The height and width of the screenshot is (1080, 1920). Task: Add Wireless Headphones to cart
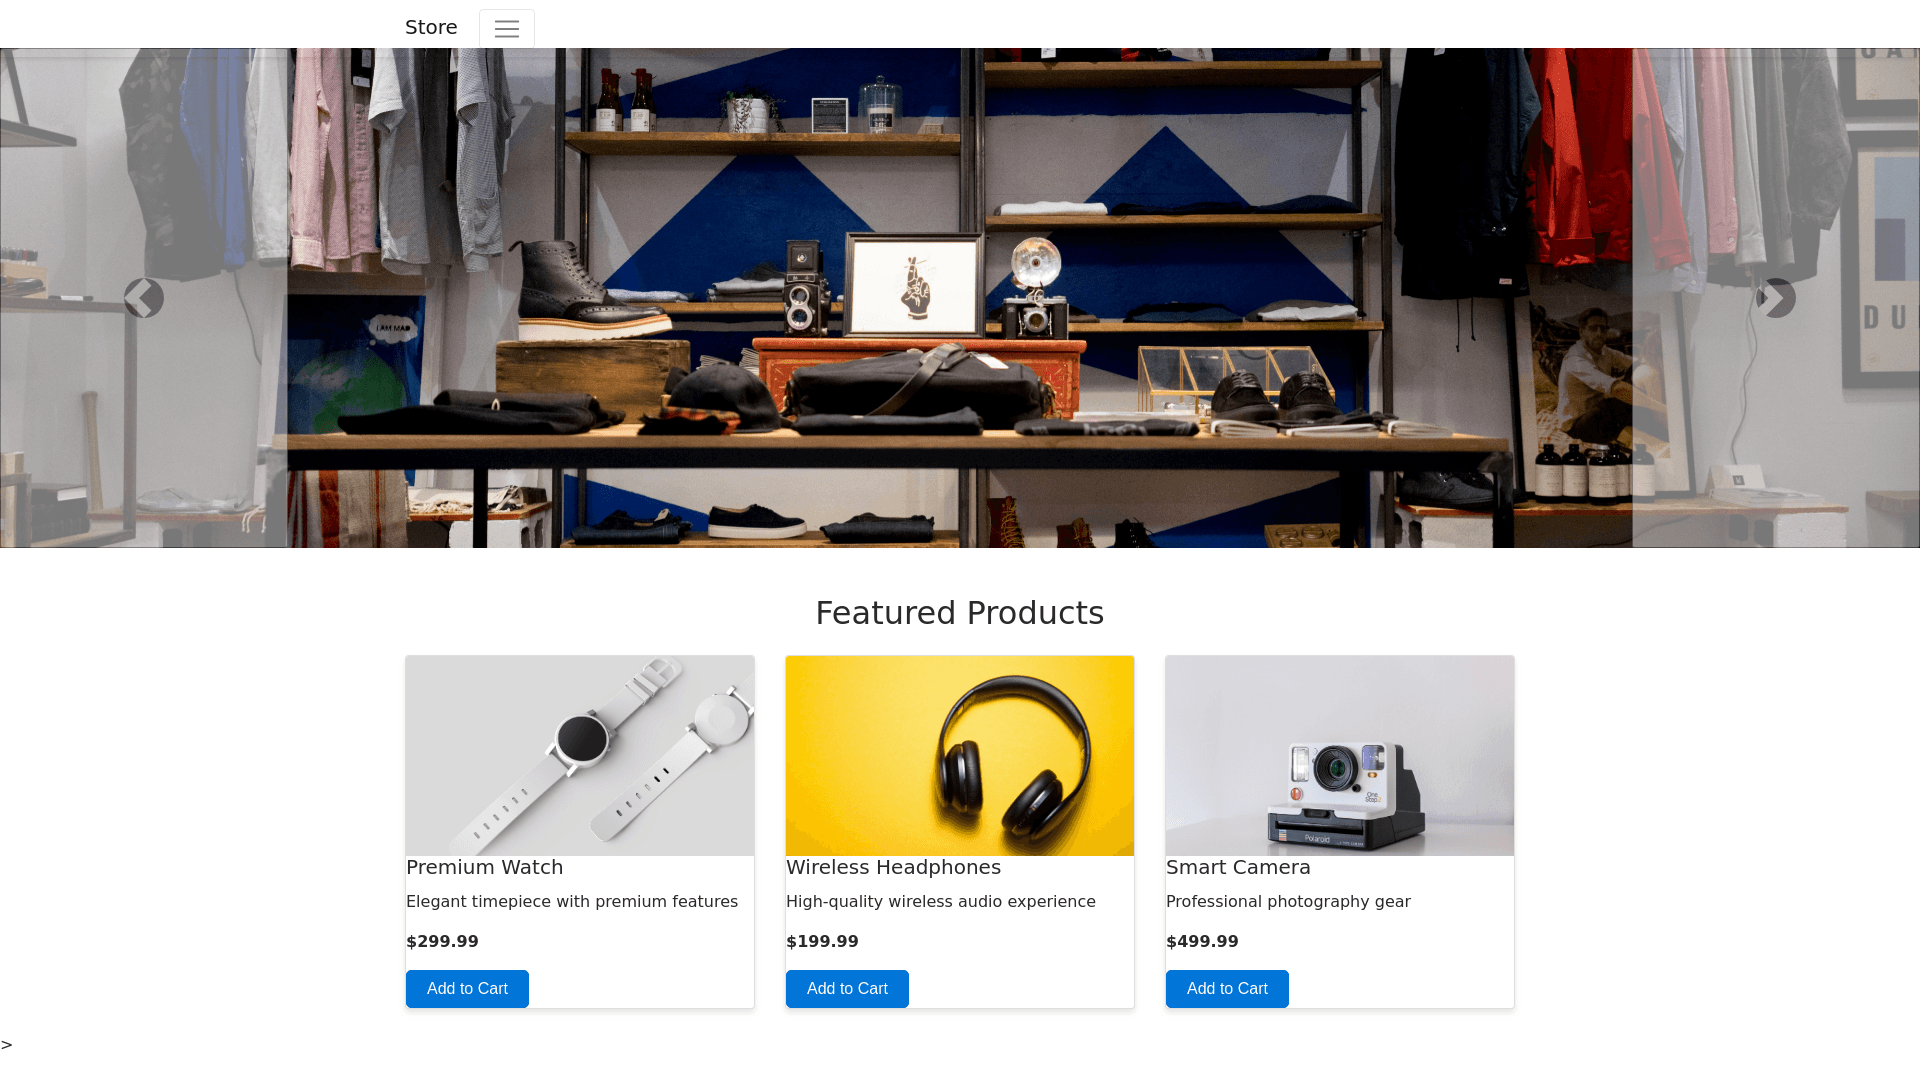click(x=847, y=989)
